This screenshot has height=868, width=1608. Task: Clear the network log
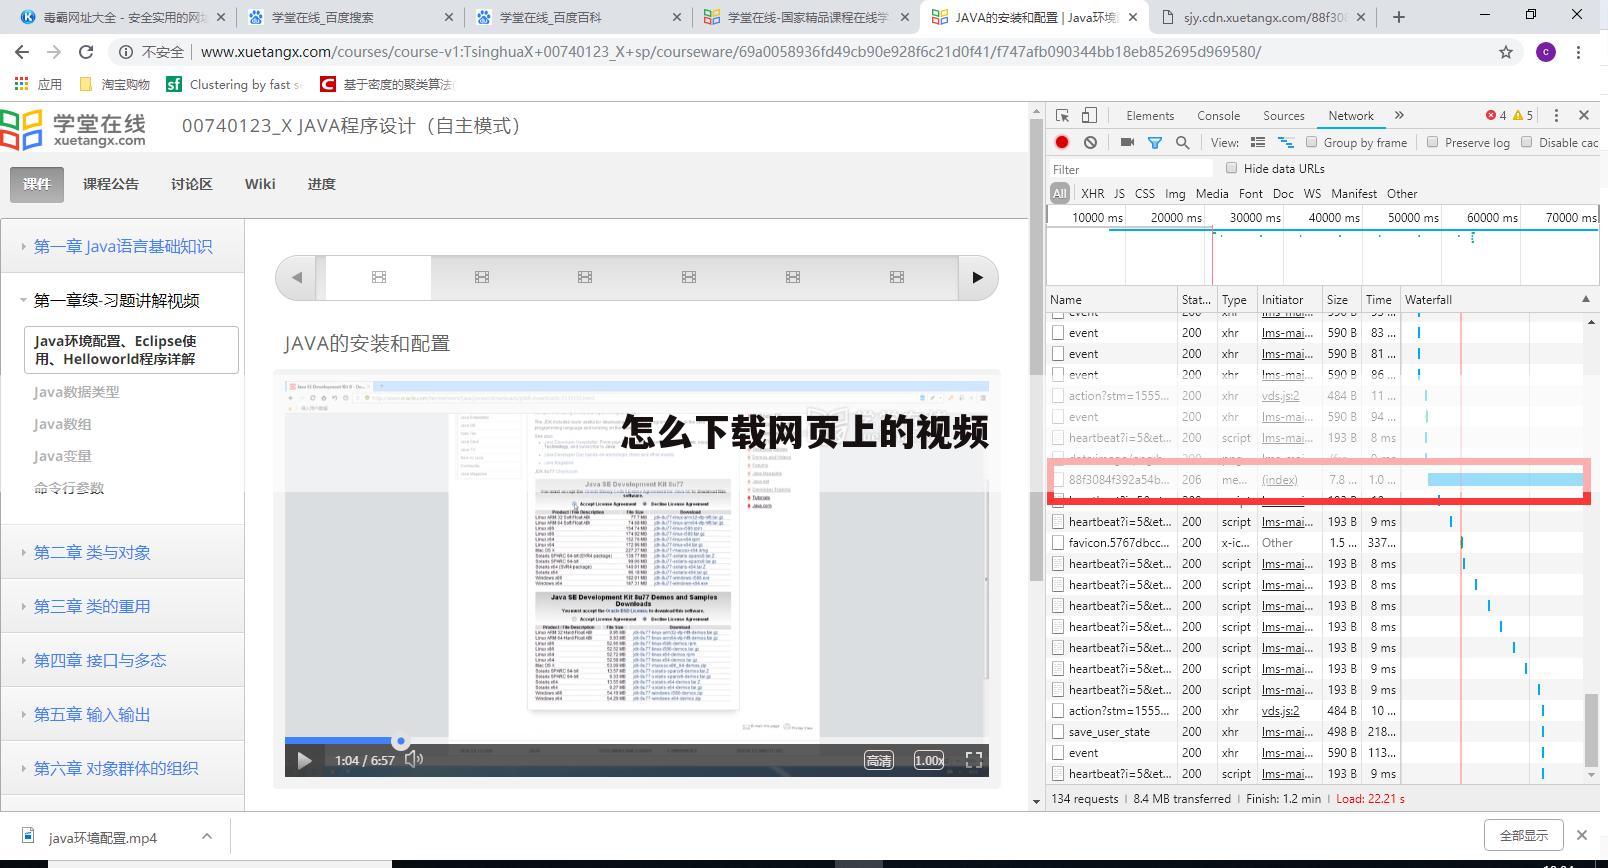click(1090, 143)
